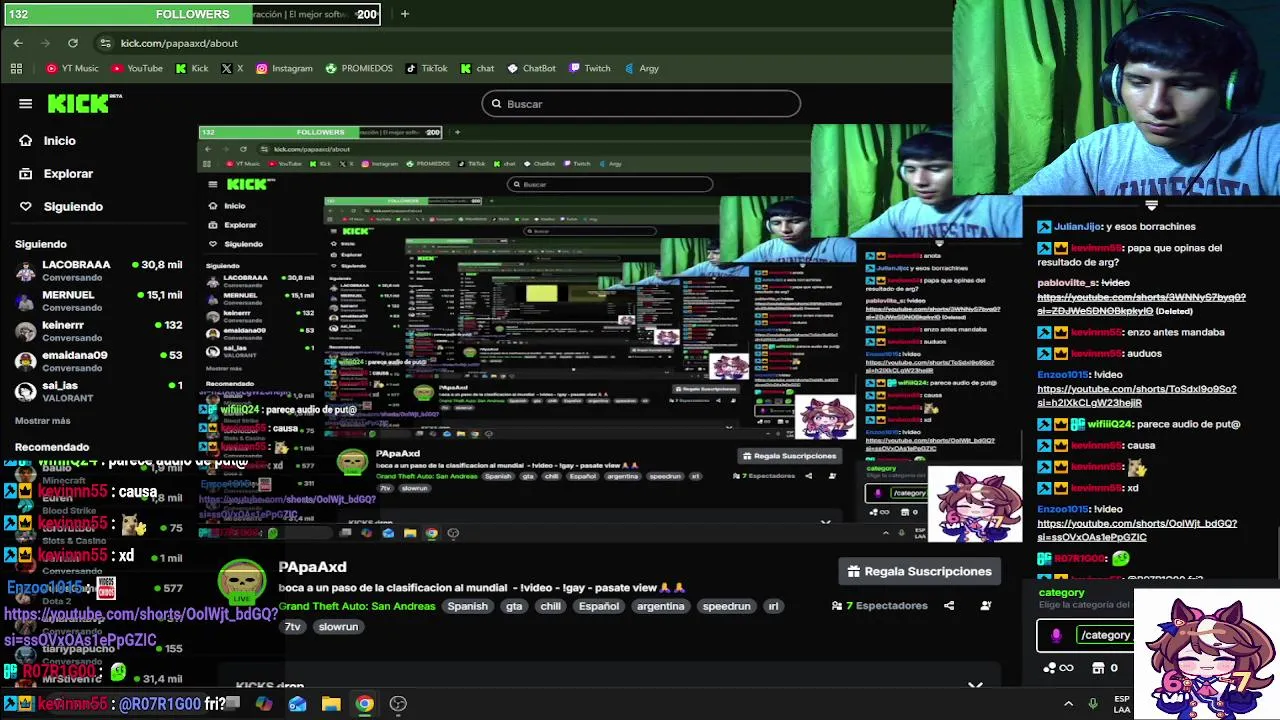Open the PROMIEDOS bookmark
This screenshot has height=720, width=1280.
click(359, 68)
